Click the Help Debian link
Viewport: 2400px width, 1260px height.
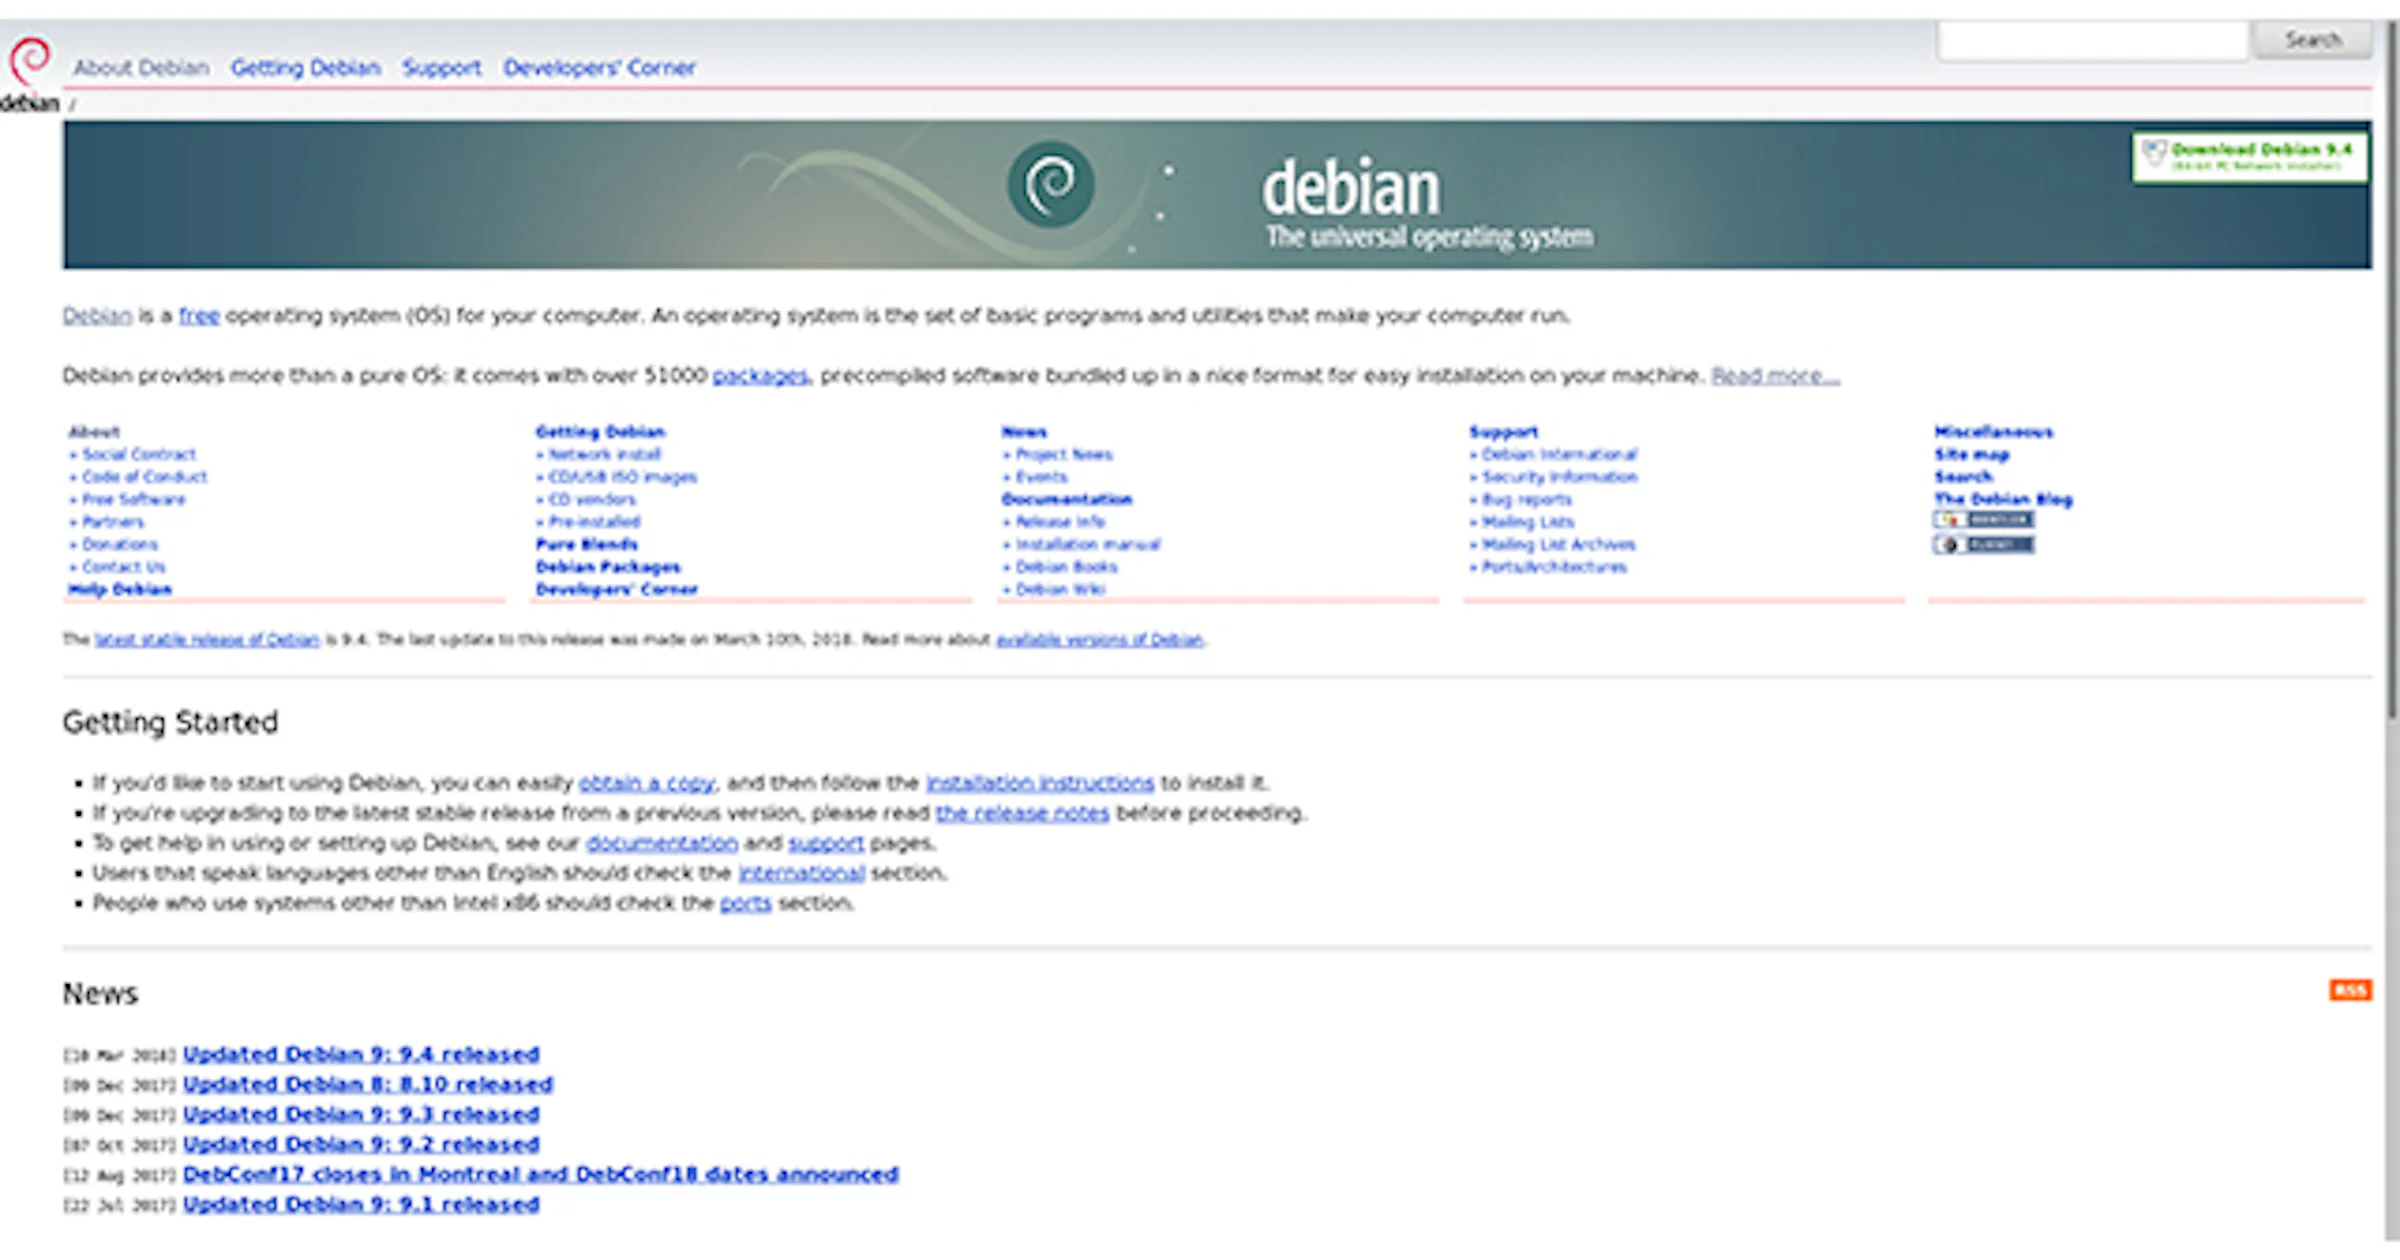point(120,590)
